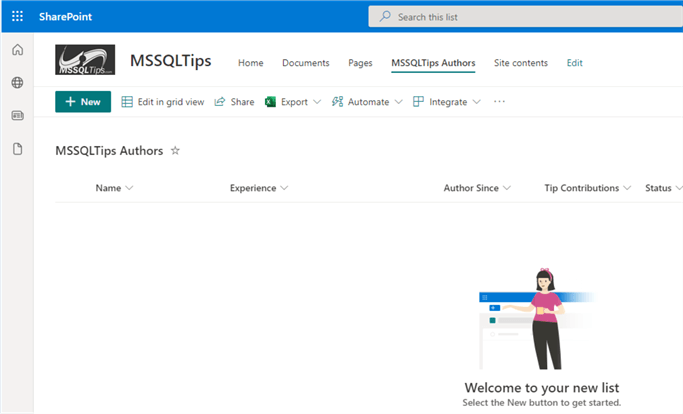Image resolution: width=683 pixels, height=414 pixels.
Task: Go to the Home navigation tab
Action: pyautogui.click(x=250, y=63)
